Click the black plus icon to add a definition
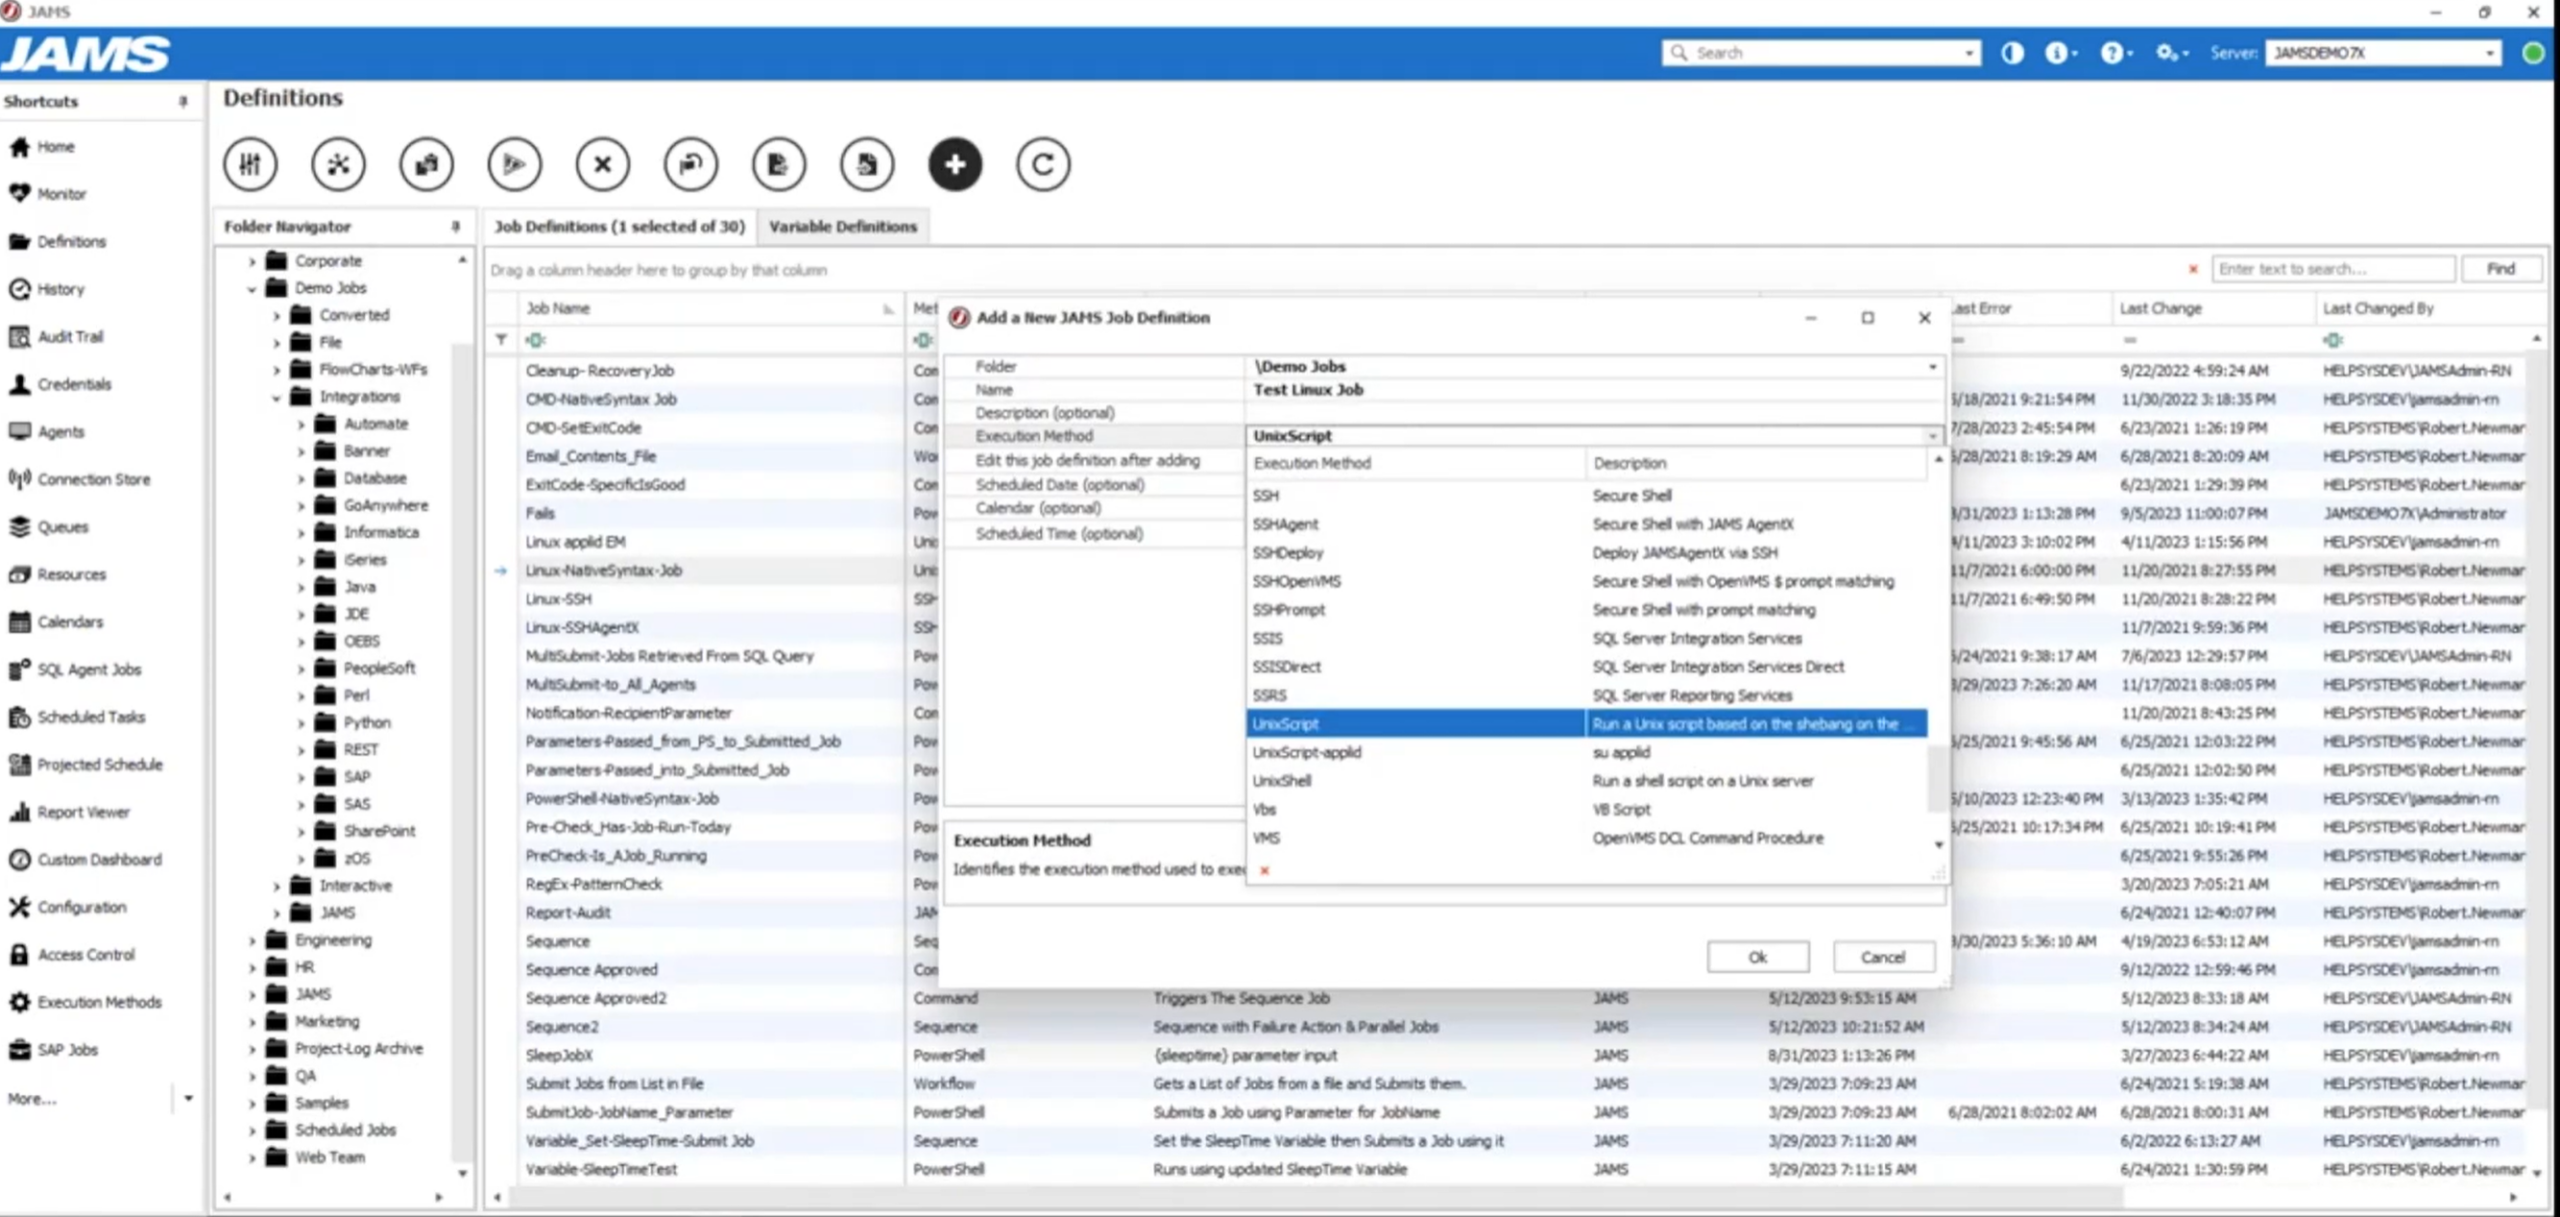This screenshot has height=1217, width=2560. point(955,165)
